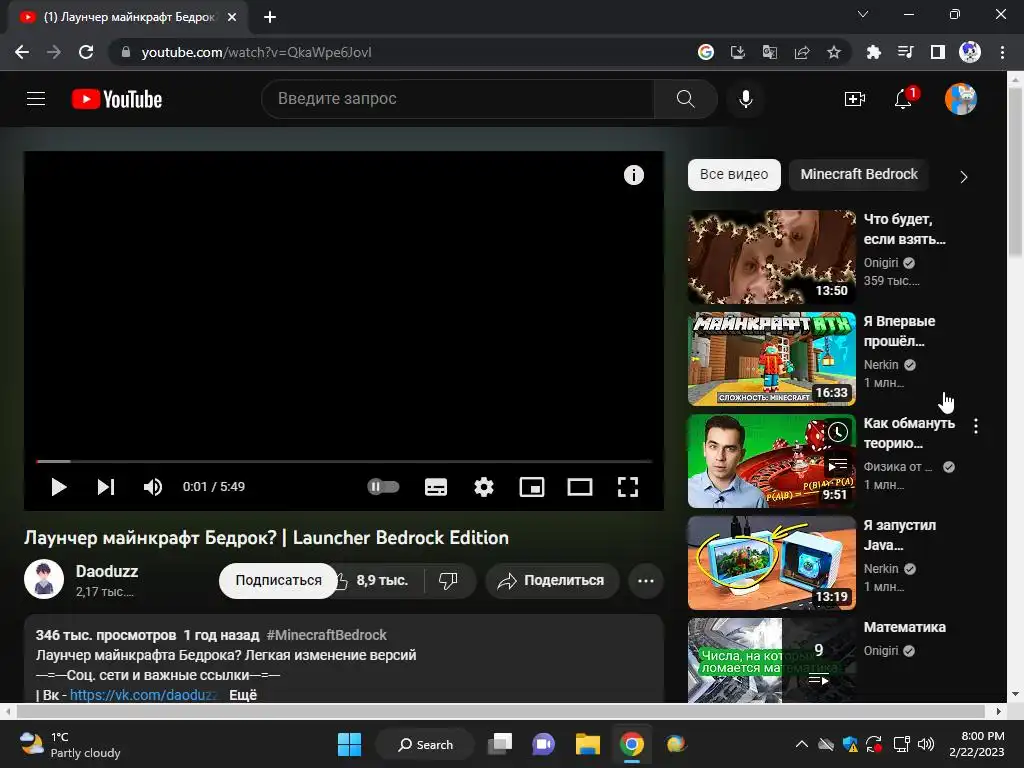Open weather widget Partly cloudy
Image resolution: width=1024 pixels, height=768 pixels.
(x=71, y=744)
